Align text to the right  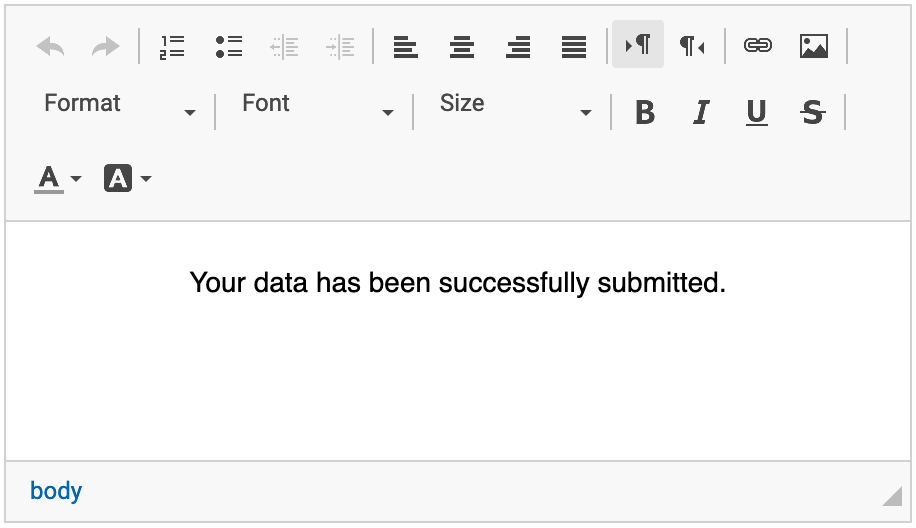click(x=518, y=46)
